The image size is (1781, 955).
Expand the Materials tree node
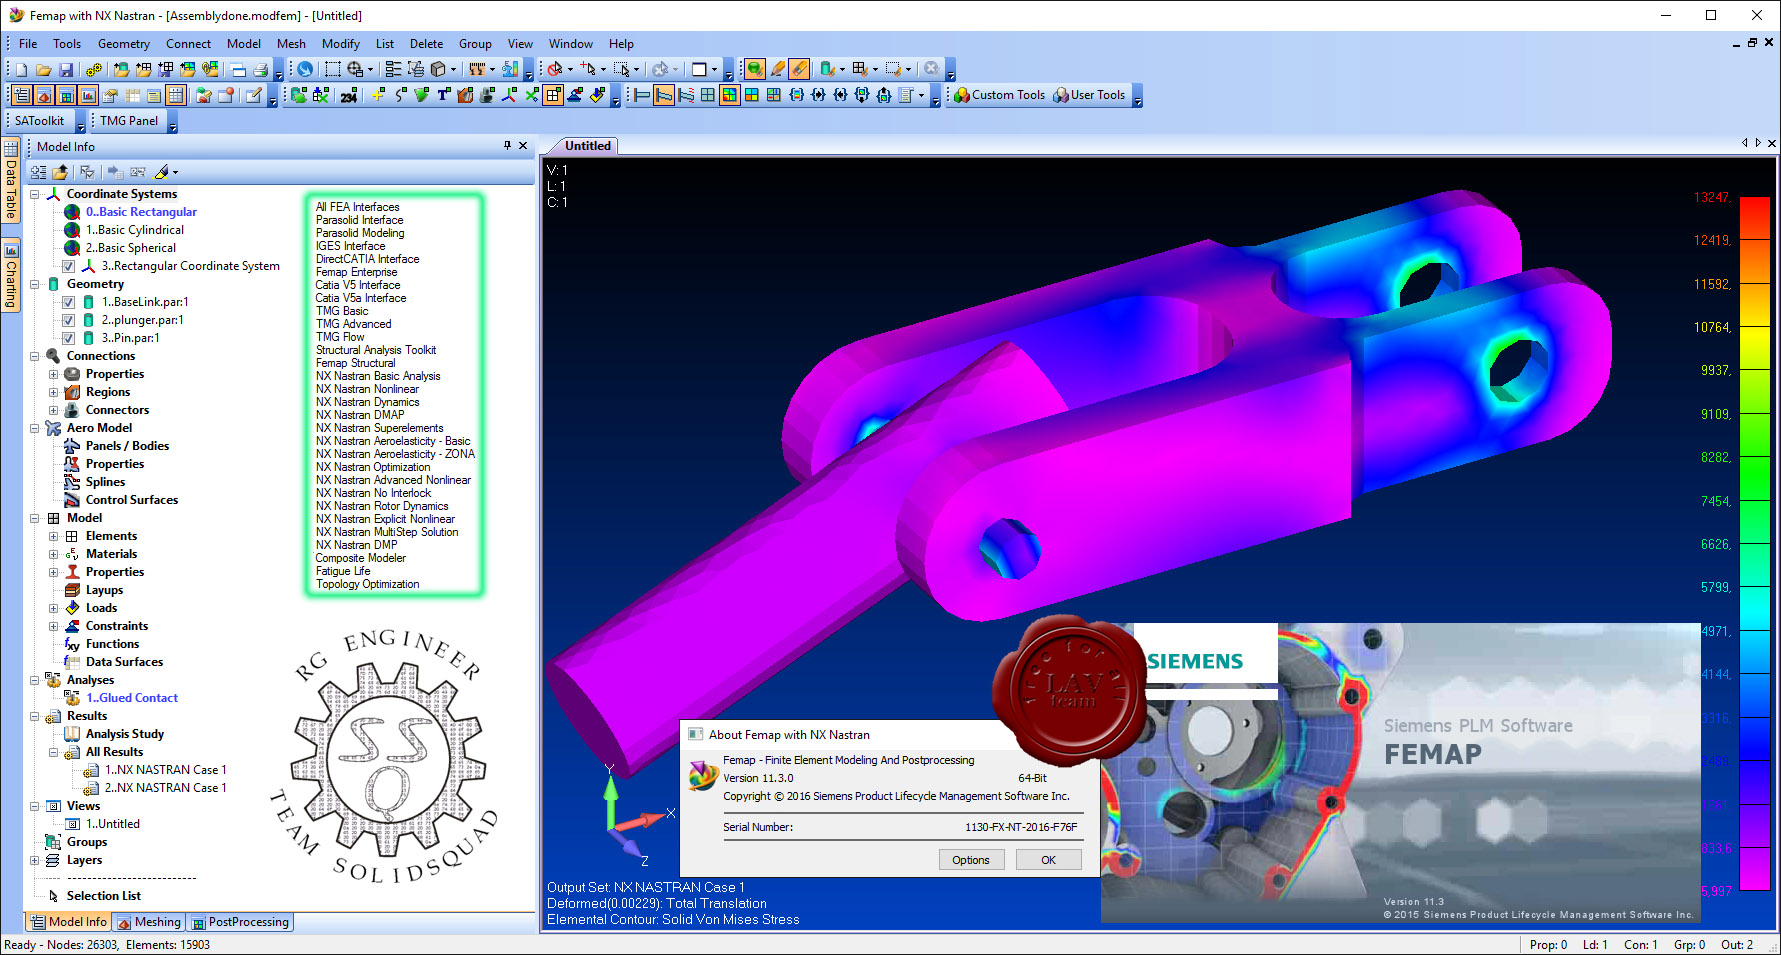point(54,554)
